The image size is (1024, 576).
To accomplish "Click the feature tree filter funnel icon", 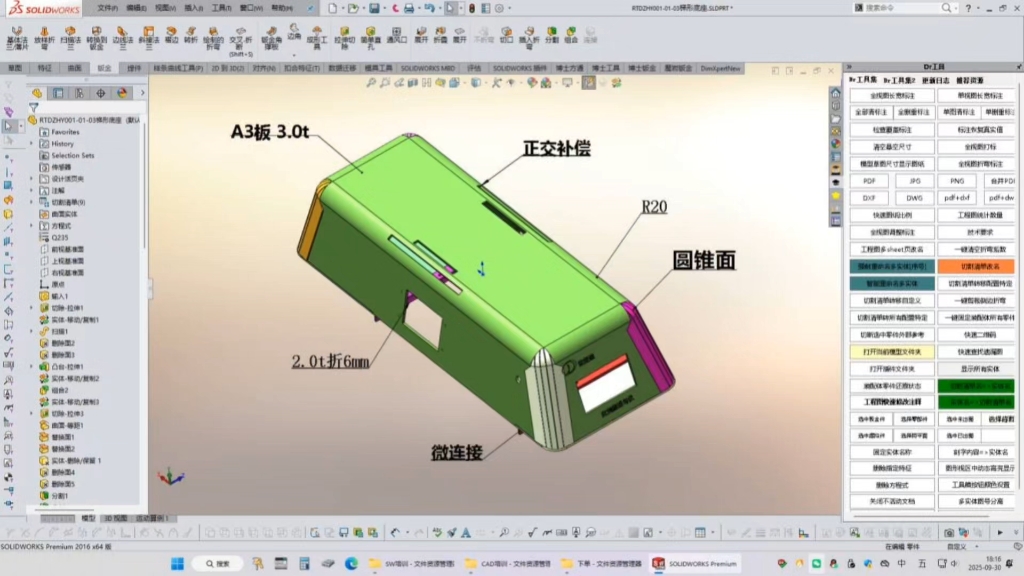I will point(33,108).
